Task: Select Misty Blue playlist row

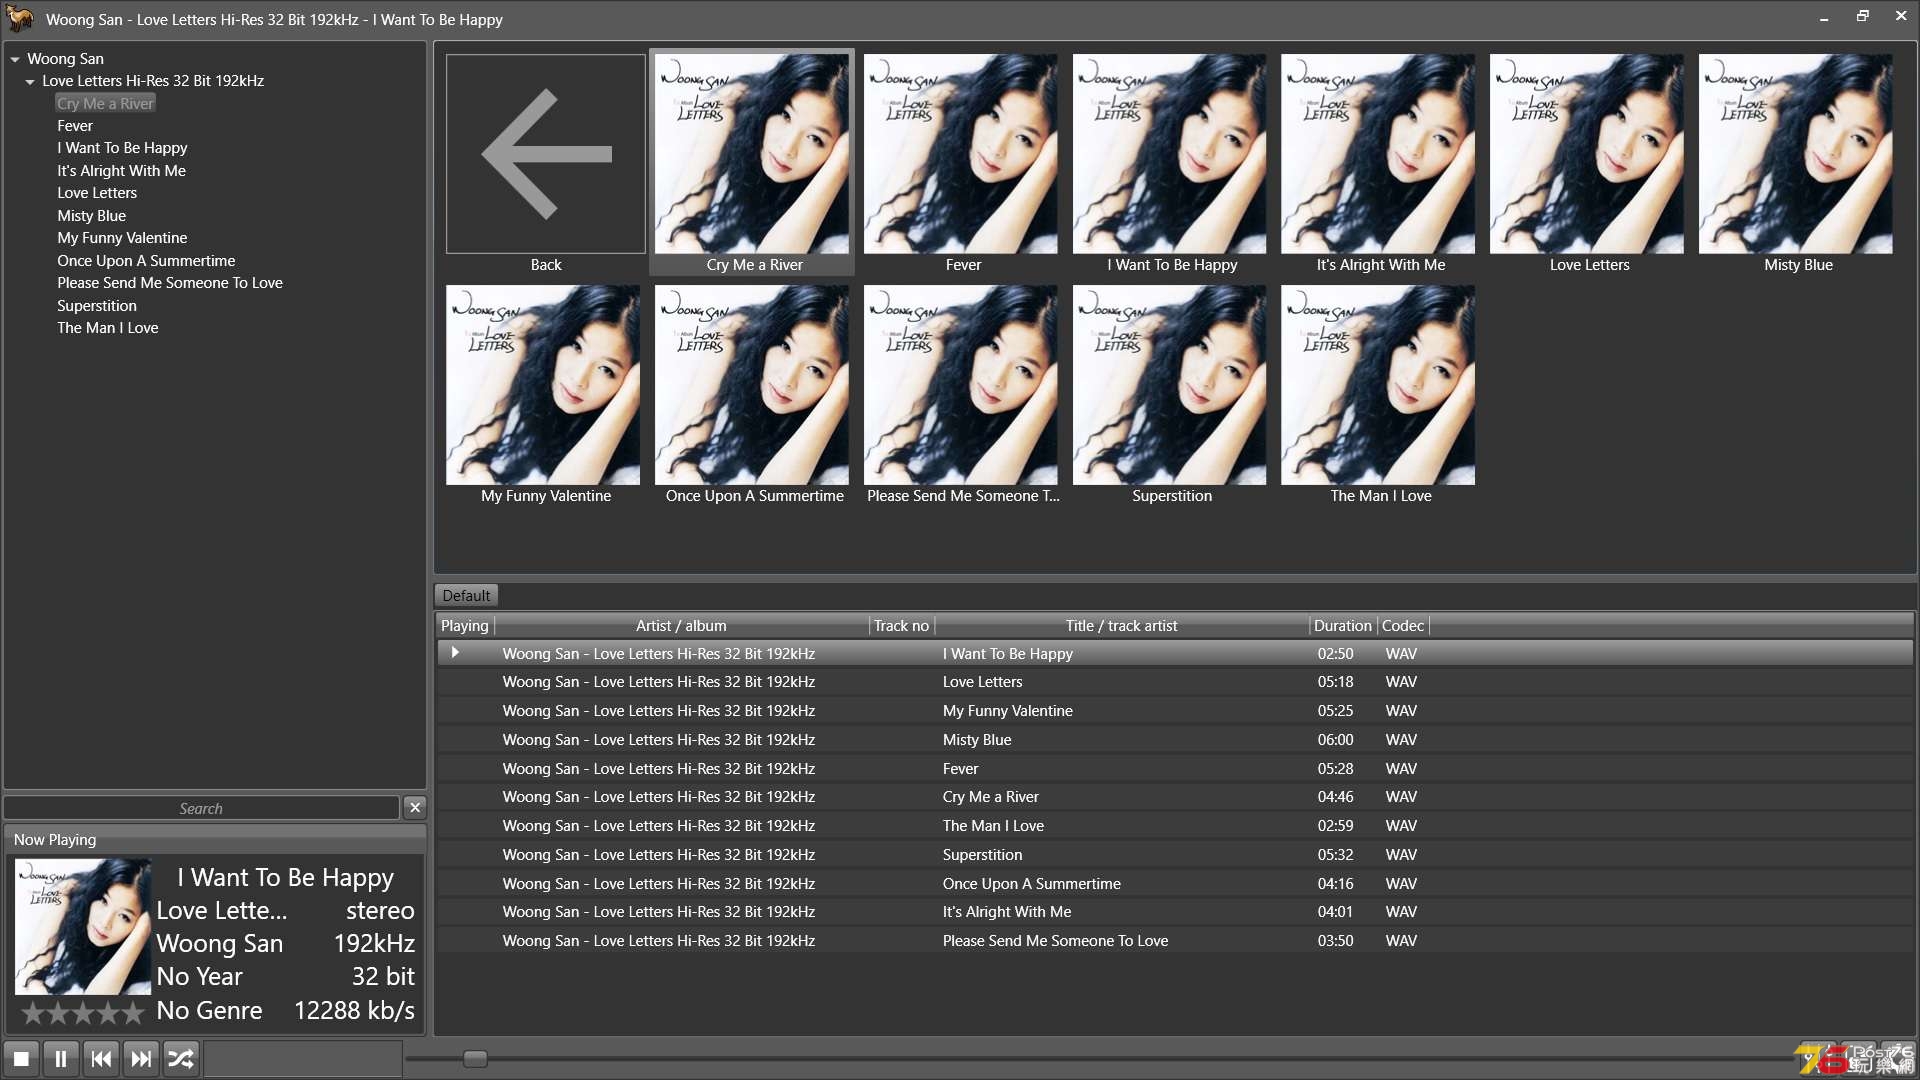Action: point(1174,740)
